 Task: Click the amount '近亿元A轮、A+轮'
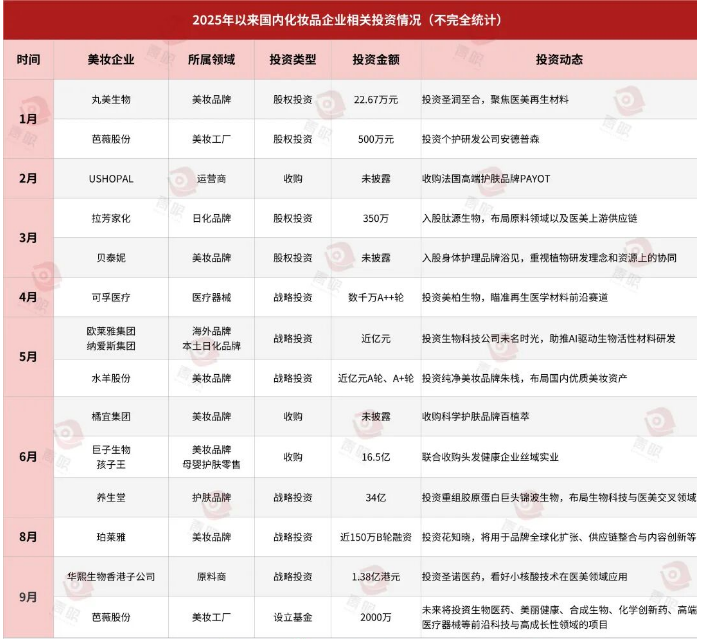[x=376, y=378]
